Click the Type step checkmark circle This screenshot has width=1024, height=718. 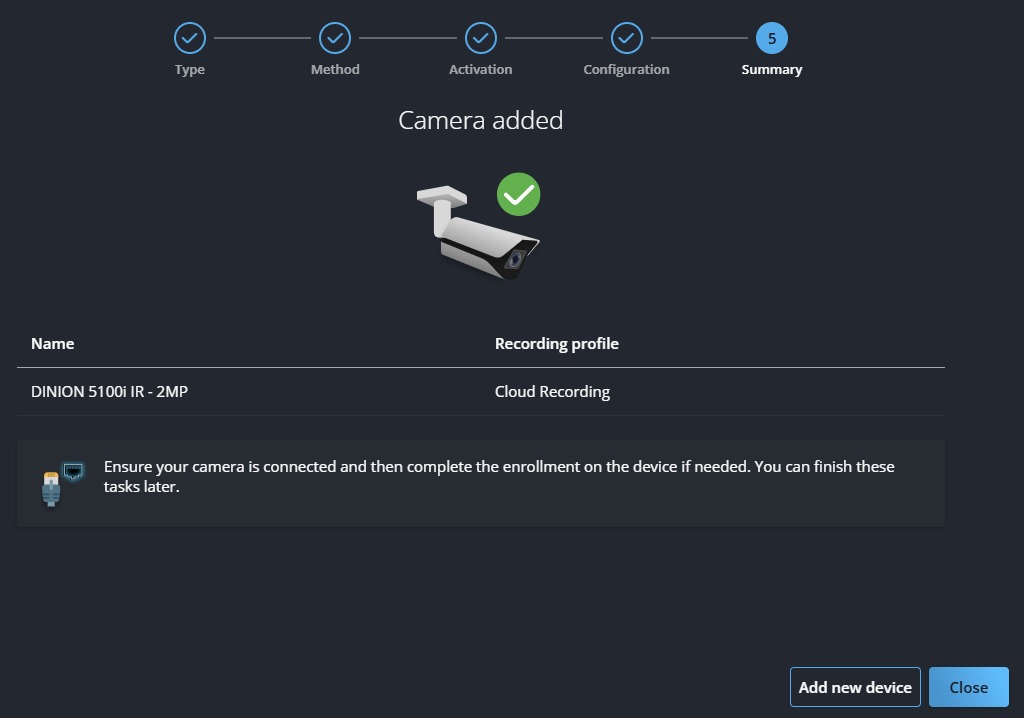[189, 38]
